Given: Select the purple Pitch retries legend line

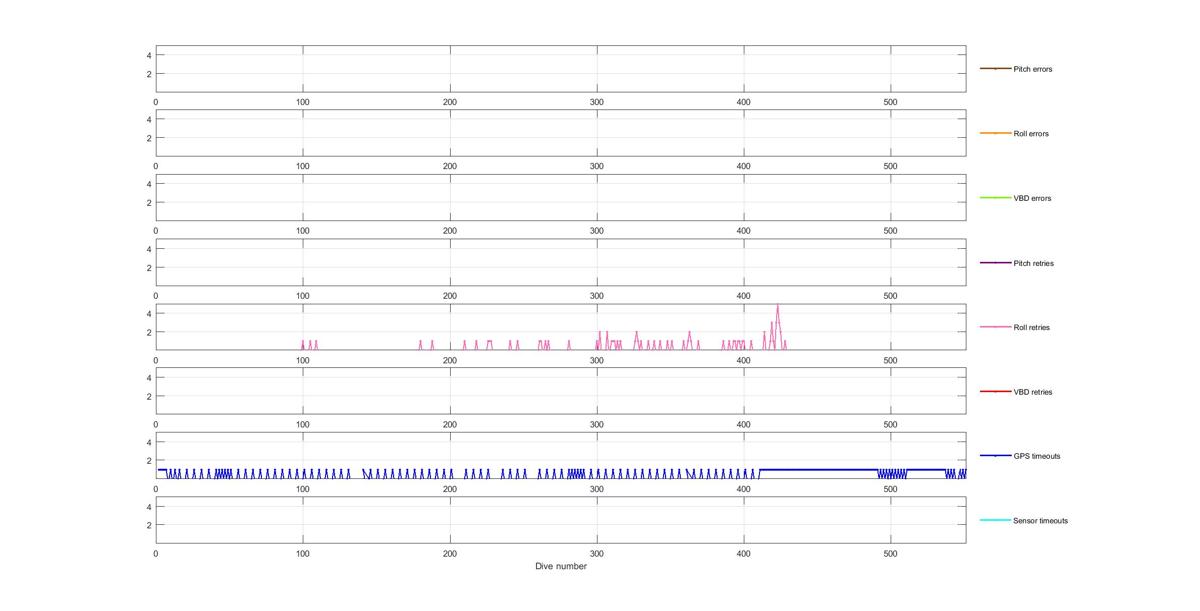Looking at the screenshot, I should click(995, 263).
